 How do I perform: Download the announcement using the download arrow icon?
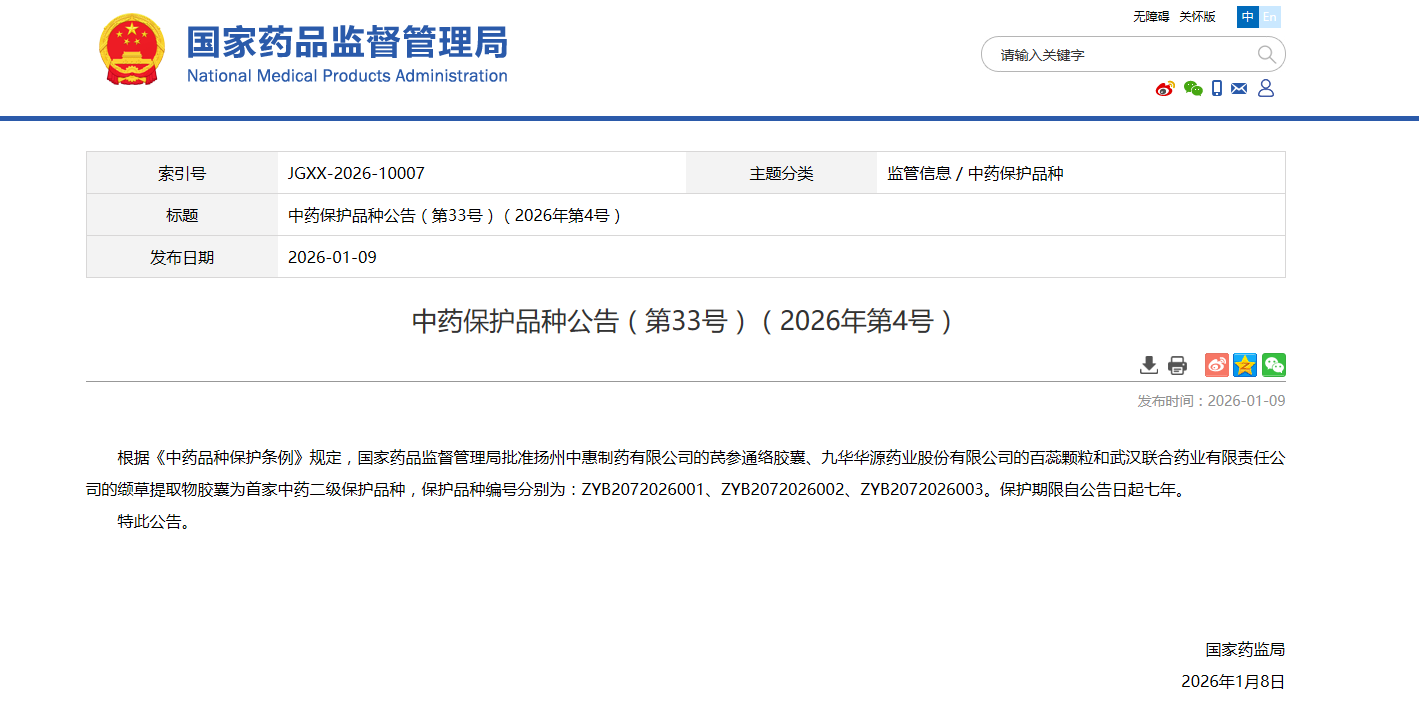pos(1149,365)
